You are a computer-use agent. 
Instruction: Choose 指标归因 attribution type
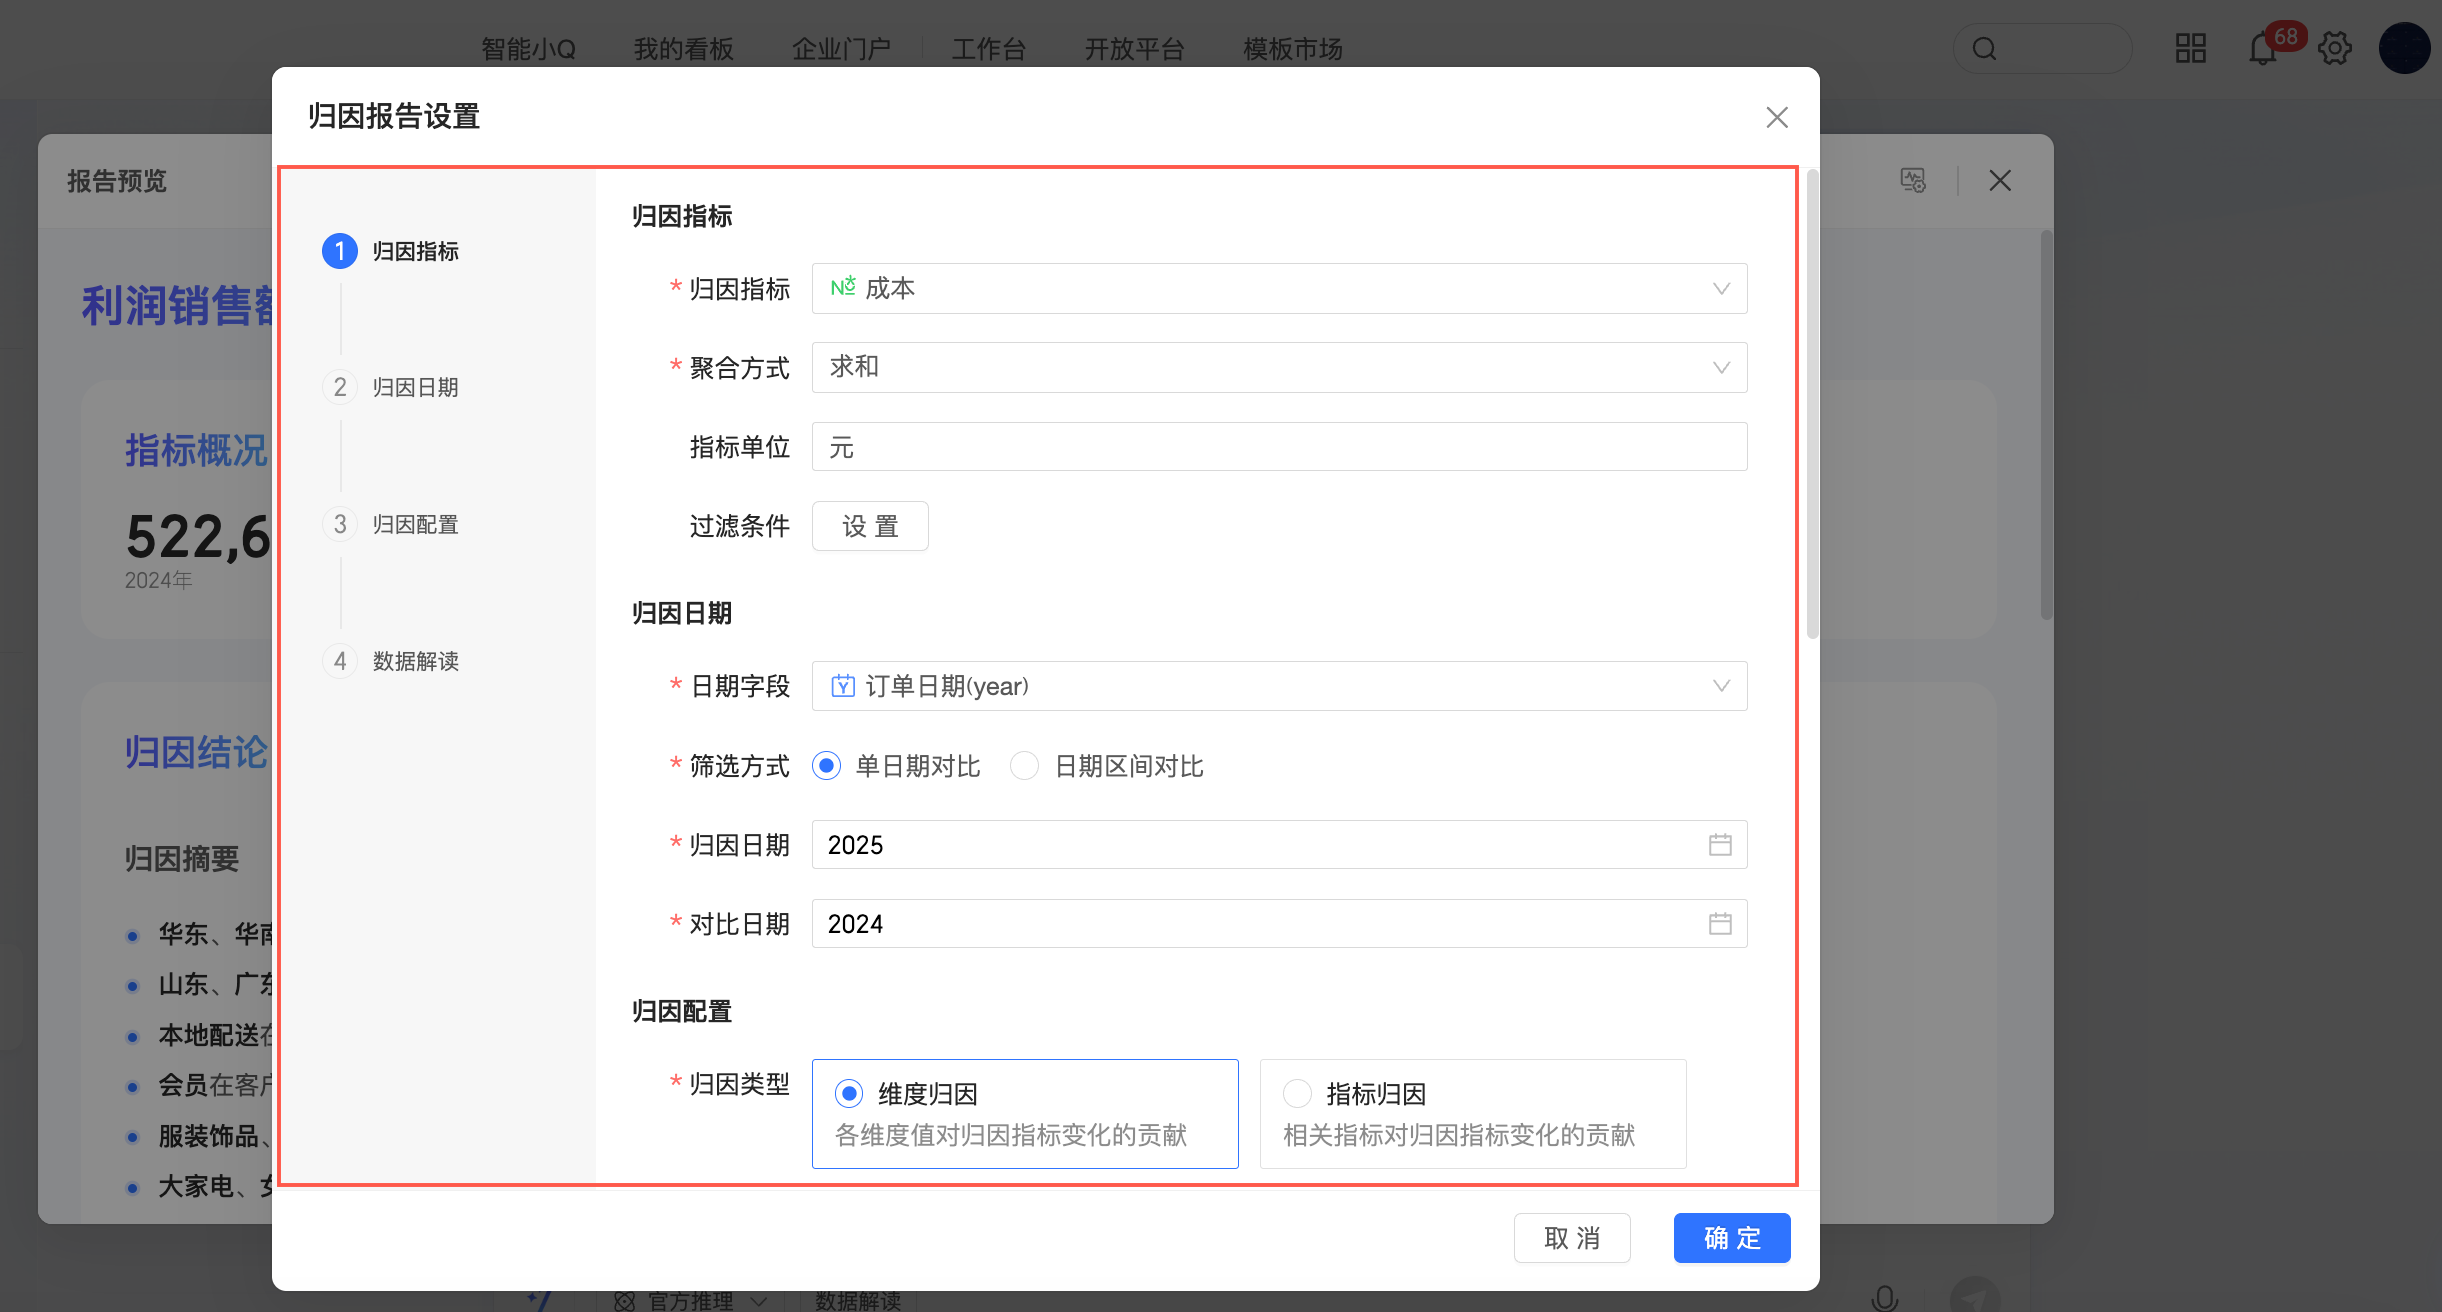(x=1297, y=1094)
